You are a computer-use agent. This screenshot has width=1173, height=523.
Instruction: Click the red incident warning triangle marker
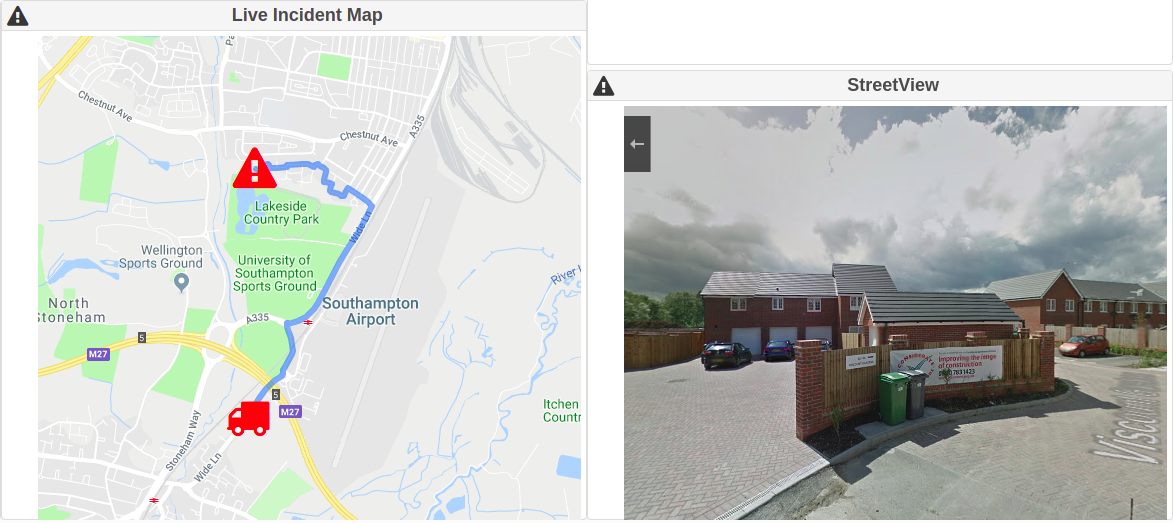coord(255,168)
